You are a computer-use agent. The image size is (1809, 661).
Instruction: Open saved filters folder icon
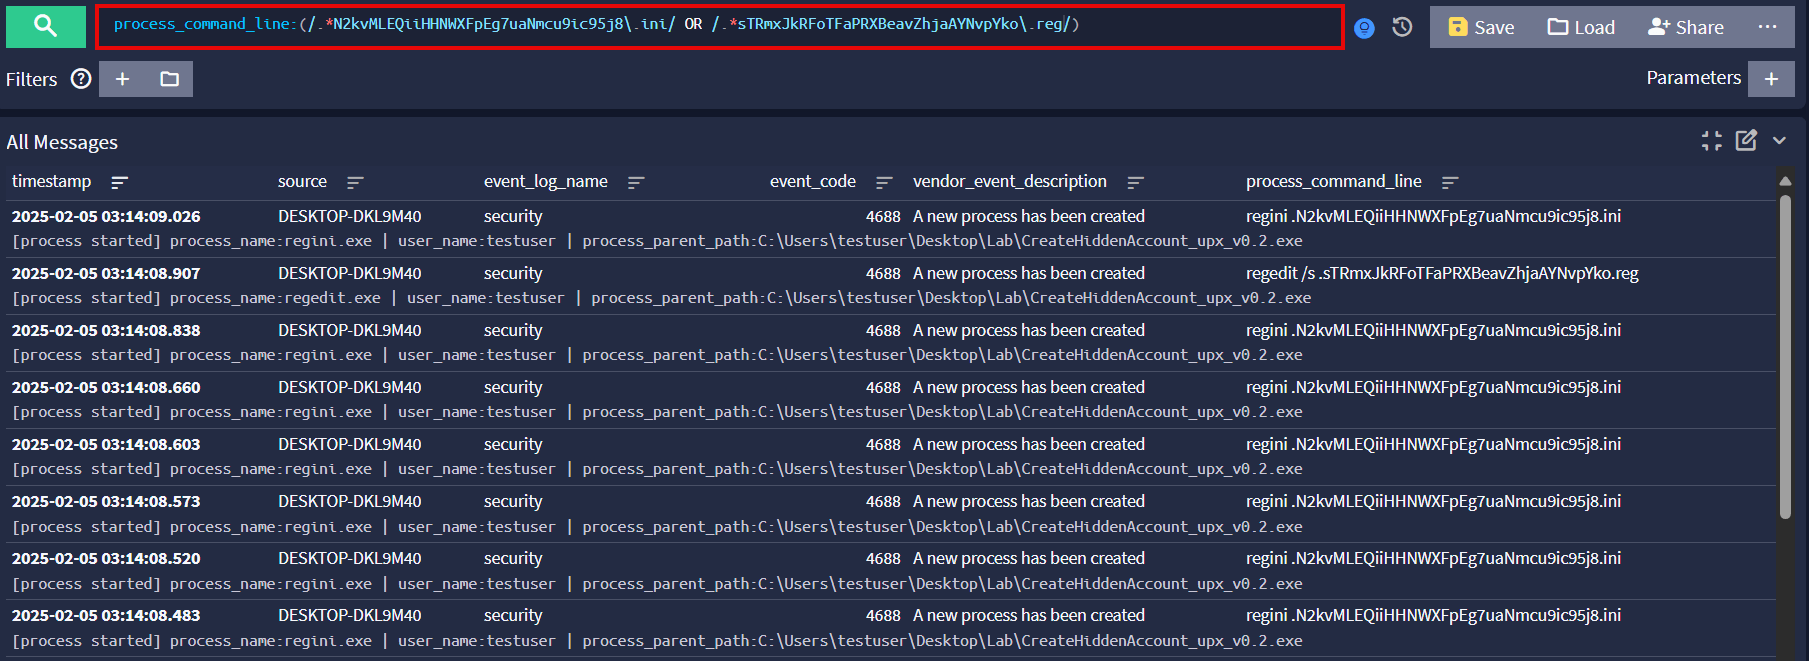pos(169,79)
